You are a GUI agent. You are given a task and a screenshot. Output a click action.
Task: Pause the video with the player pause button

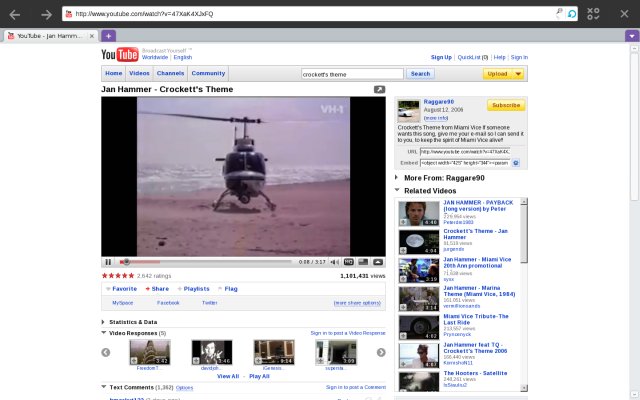(x=108, y=262)
